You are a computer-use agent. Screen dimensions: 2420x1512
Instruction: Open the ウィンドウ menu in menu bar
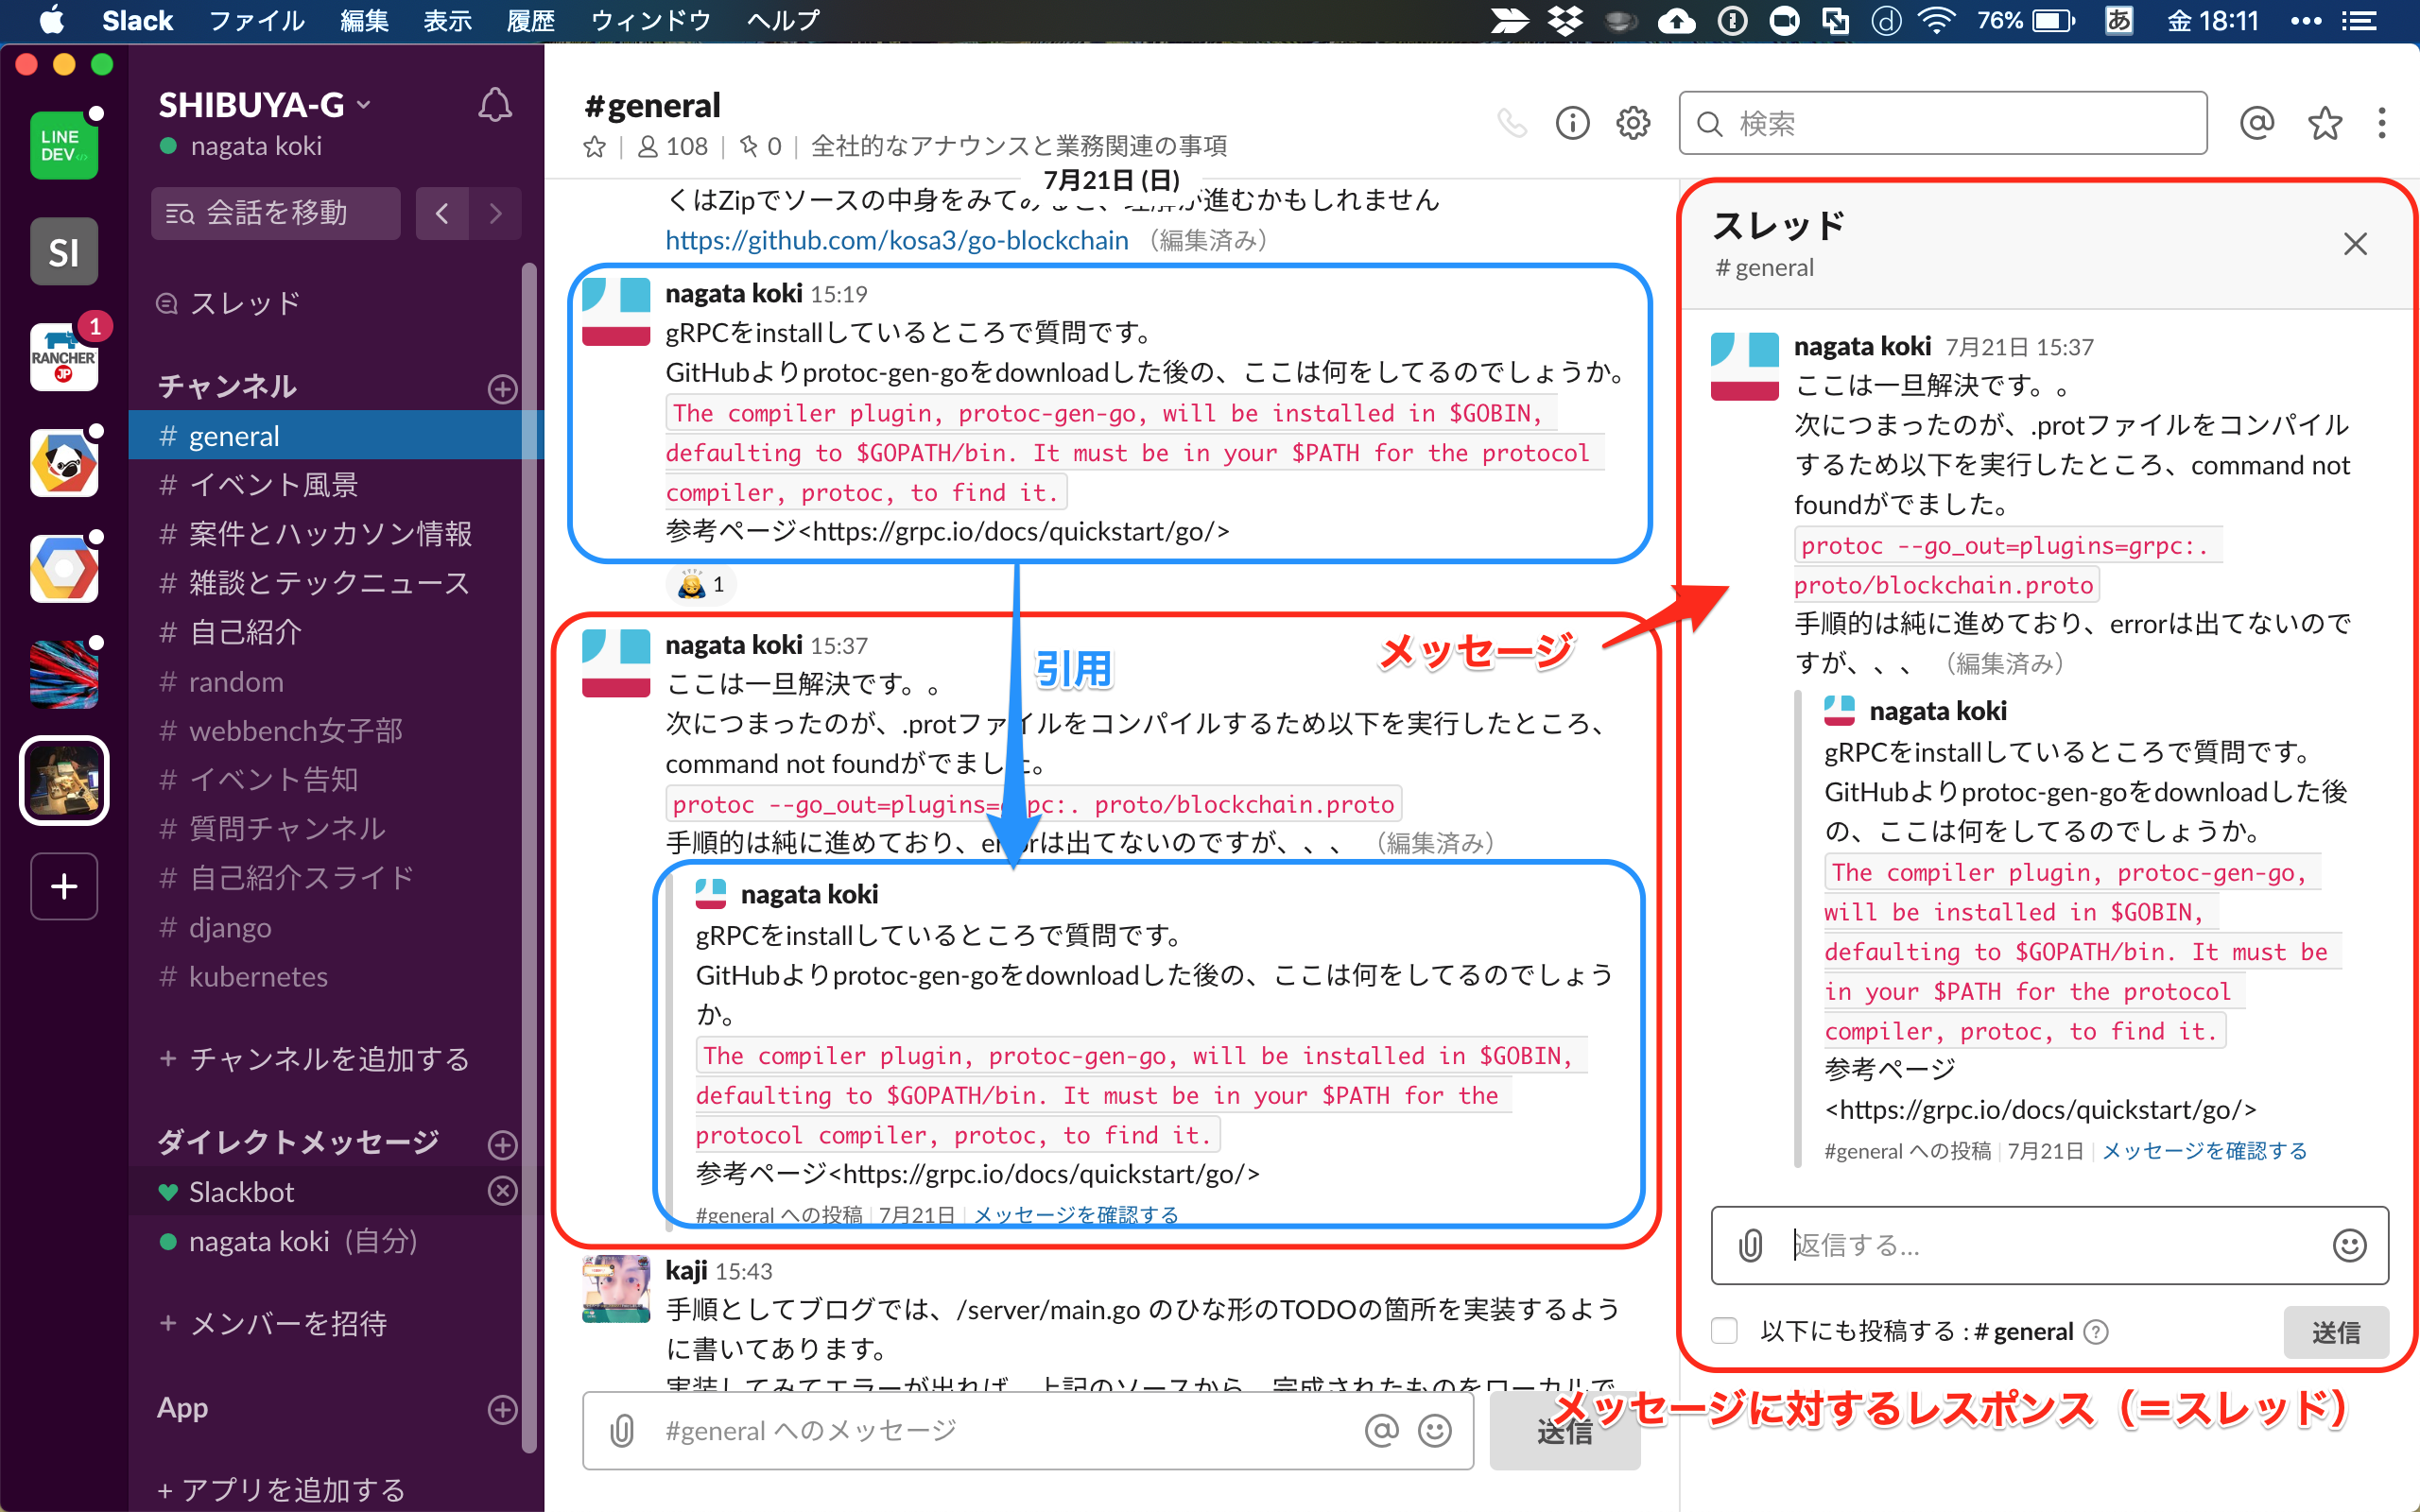[650, 20]
